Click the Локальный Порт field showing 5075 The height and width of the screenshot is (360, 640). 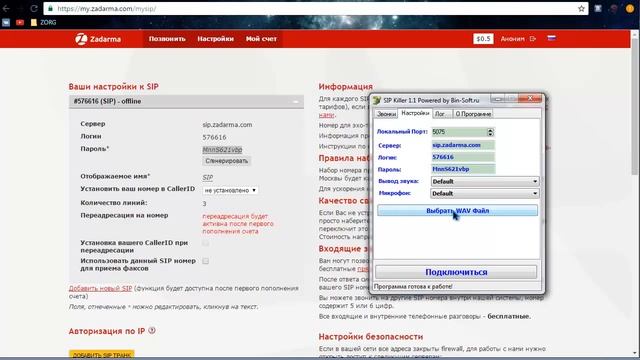coord(459,132)
